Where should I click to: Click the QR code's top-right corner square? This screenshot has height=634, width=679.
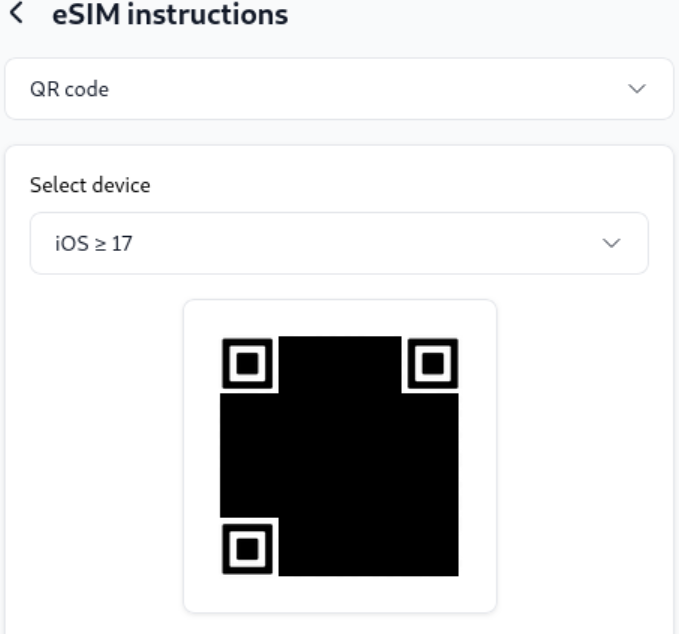pos(431,364)
